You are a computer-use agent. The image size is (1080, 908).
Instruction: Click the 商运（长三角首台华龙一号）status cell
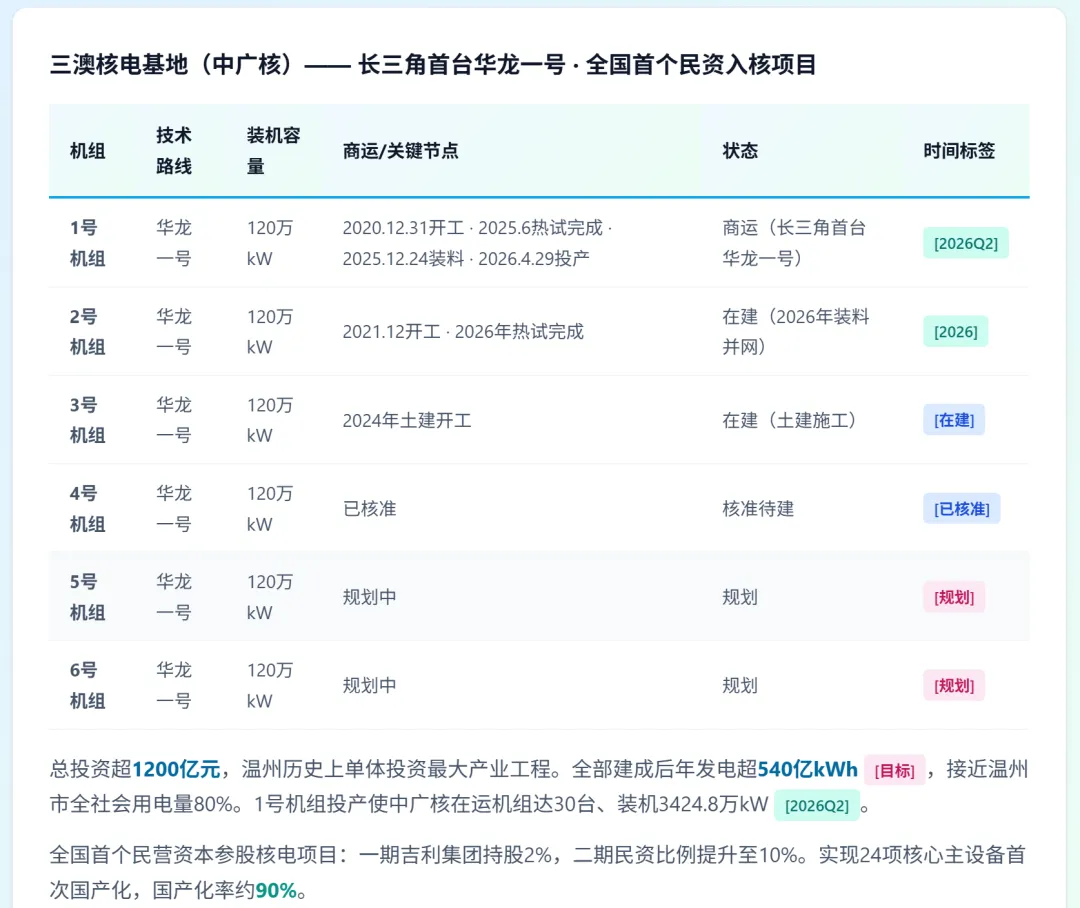click(794, 243)
